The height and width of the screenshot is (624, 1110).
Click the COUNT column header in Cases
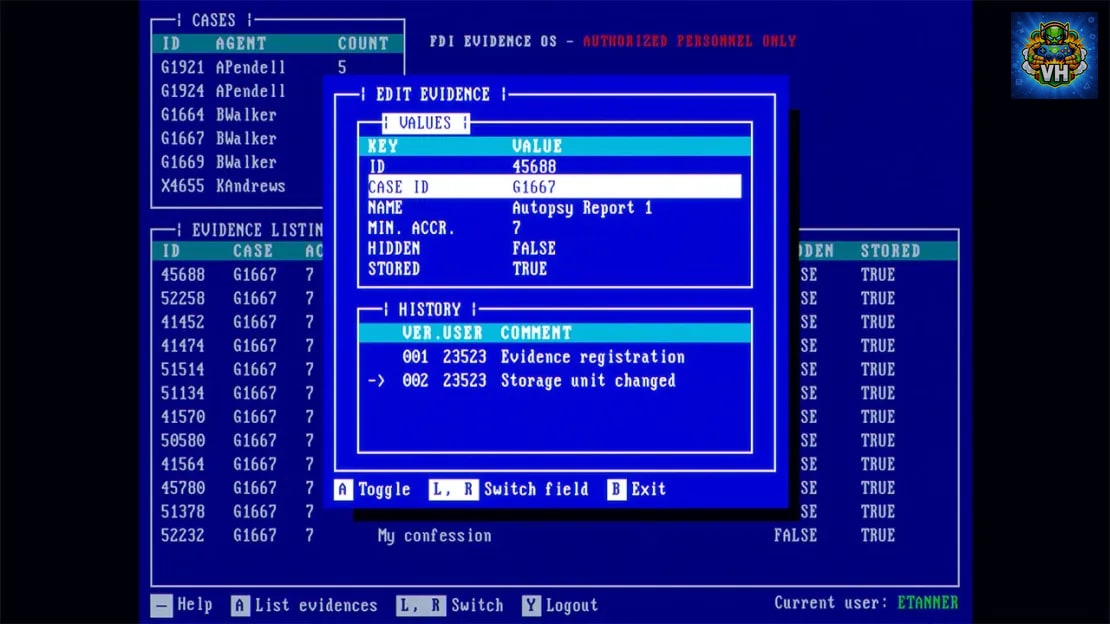coord(363,44)
